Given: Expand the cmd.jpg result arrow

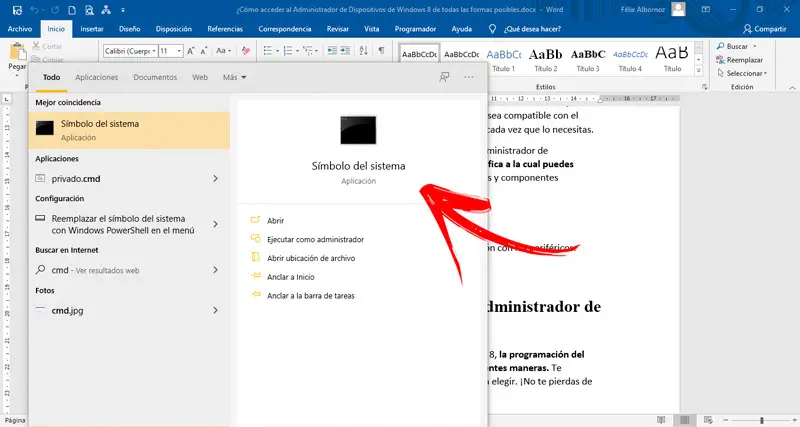Looking at the screenshot, I should click(215, 310).
